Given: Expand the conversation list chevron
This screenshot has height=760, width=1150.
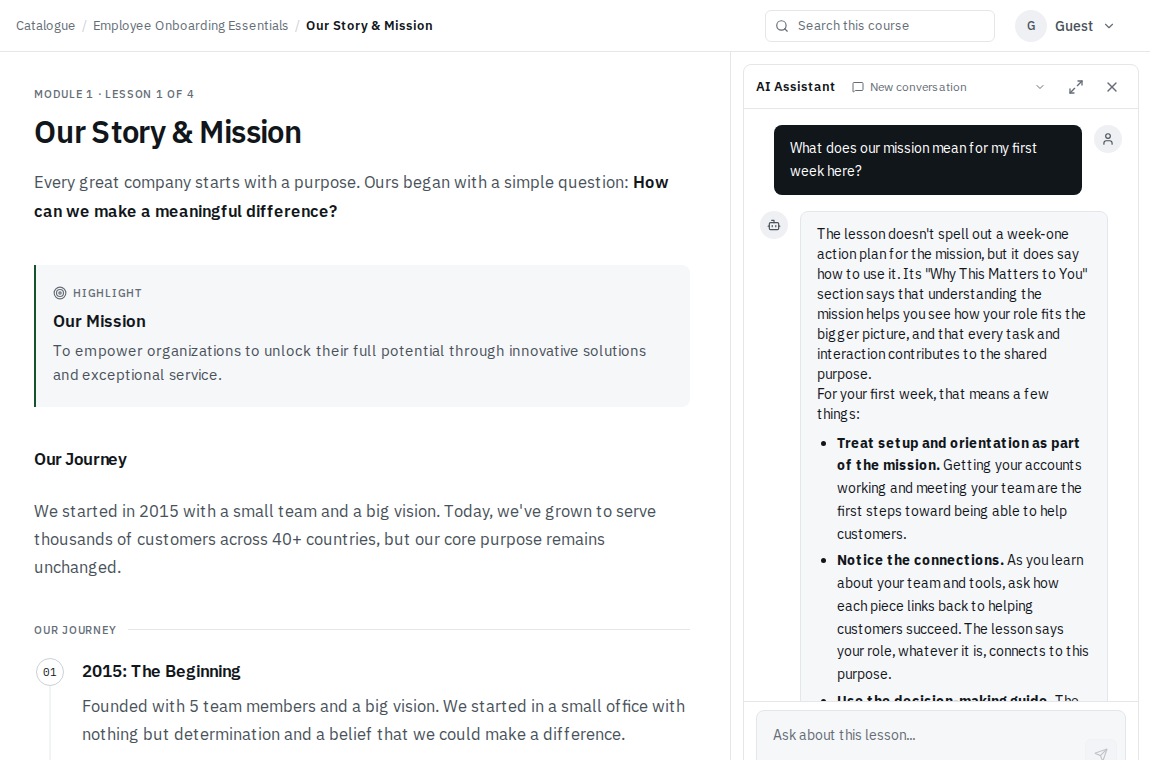Looking at the screenshot, I should click(1039, 87).
